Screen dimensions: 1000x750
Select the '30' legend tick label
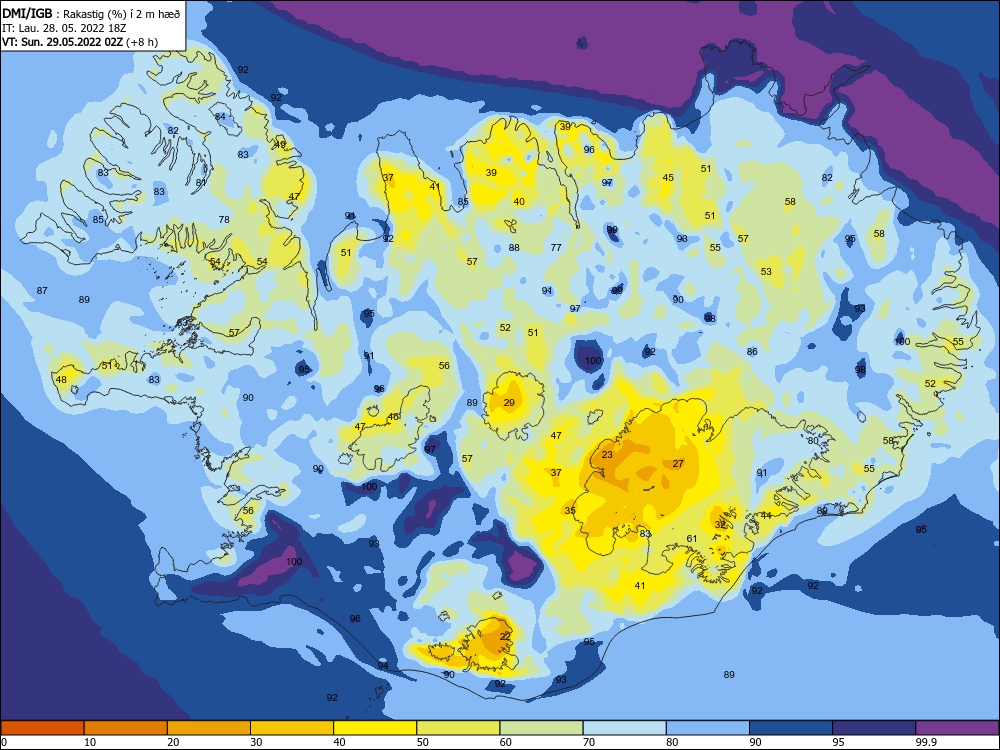(x=256, y=742)
